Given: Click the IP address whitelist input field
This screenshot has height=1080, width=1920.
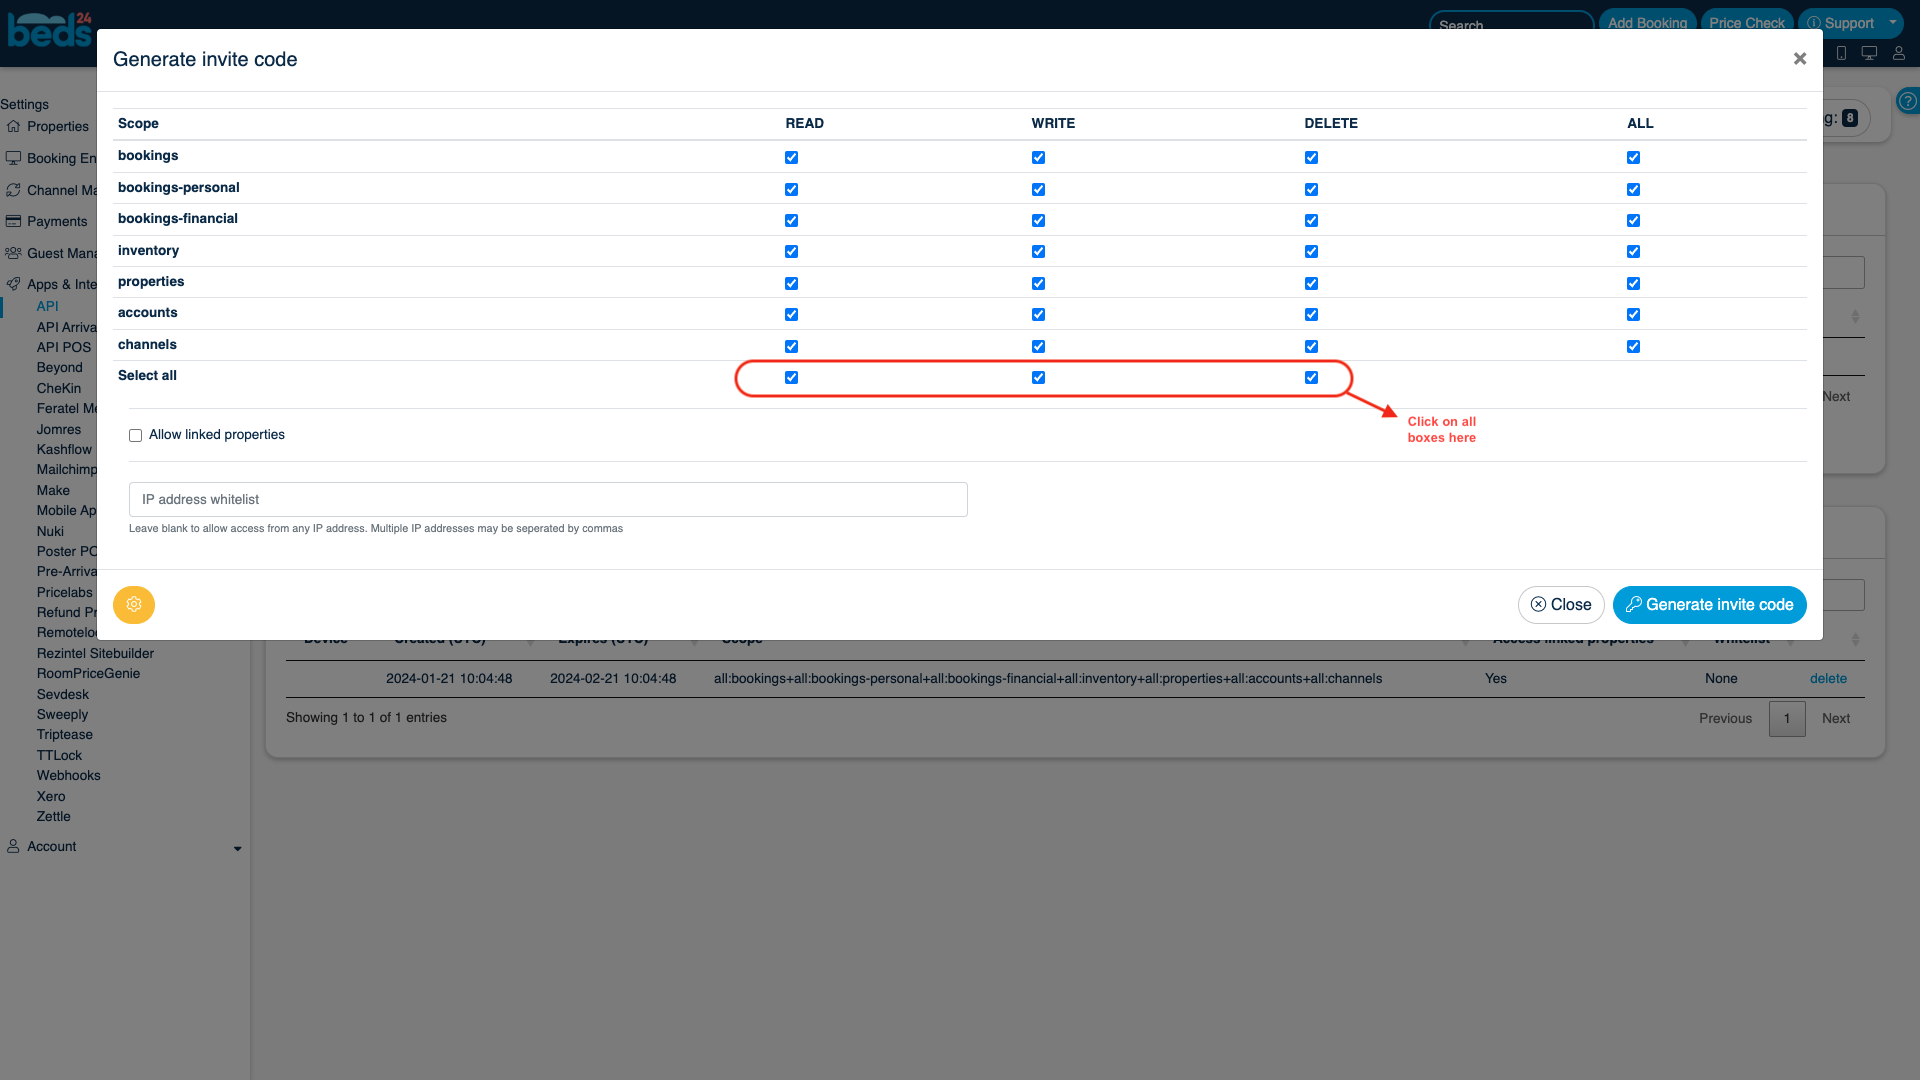Looking at the screenshot, I should click(x=547, y=498).
